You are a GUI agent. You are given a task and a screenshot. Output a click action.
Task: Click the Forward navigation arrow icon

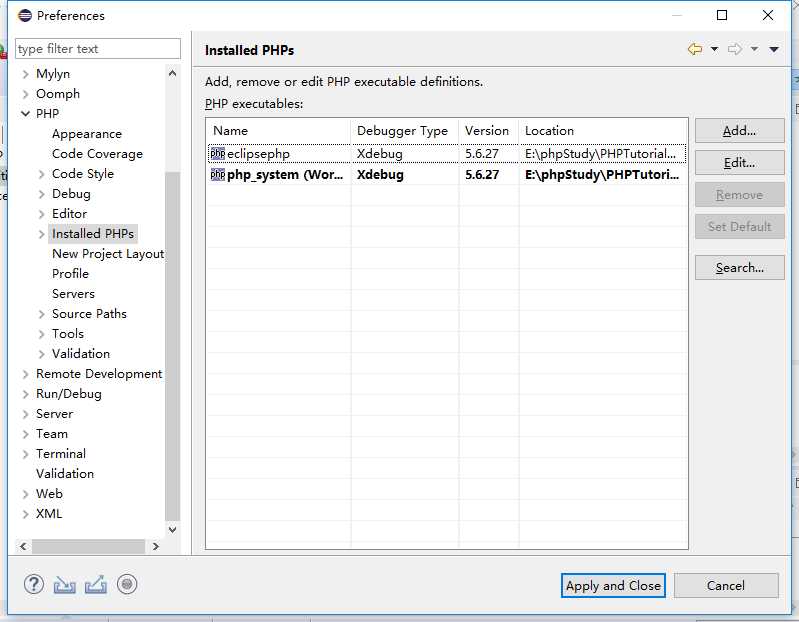pyautogui.click(x=735, y=49)
